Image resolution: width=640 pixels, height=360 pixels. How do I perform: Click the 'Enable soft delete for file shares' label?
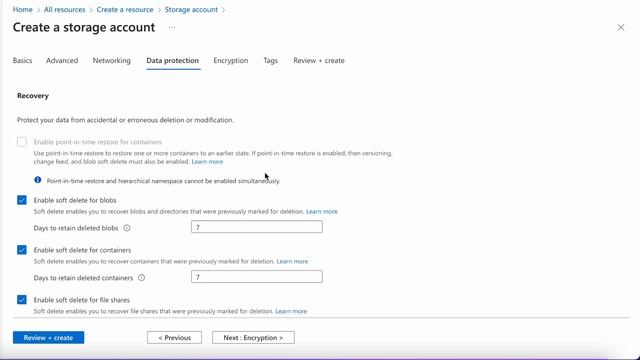coord(82,300)
